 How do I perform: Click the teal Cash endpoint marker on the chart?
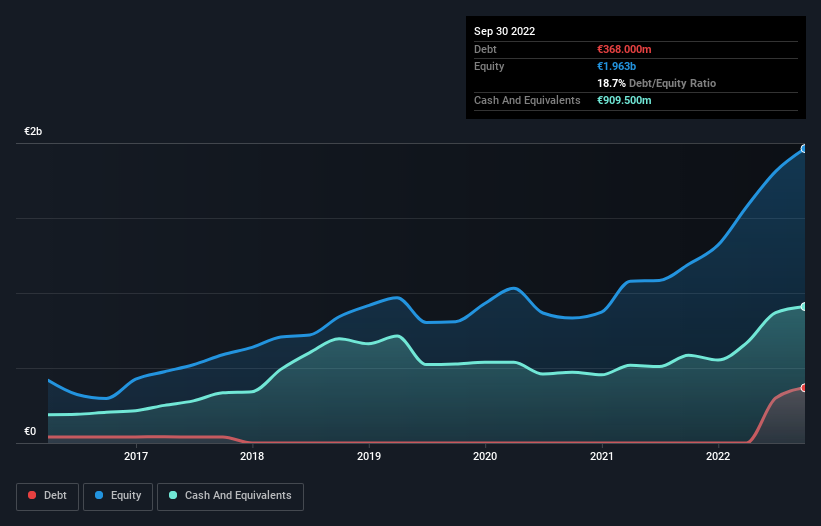pos(803,306)
